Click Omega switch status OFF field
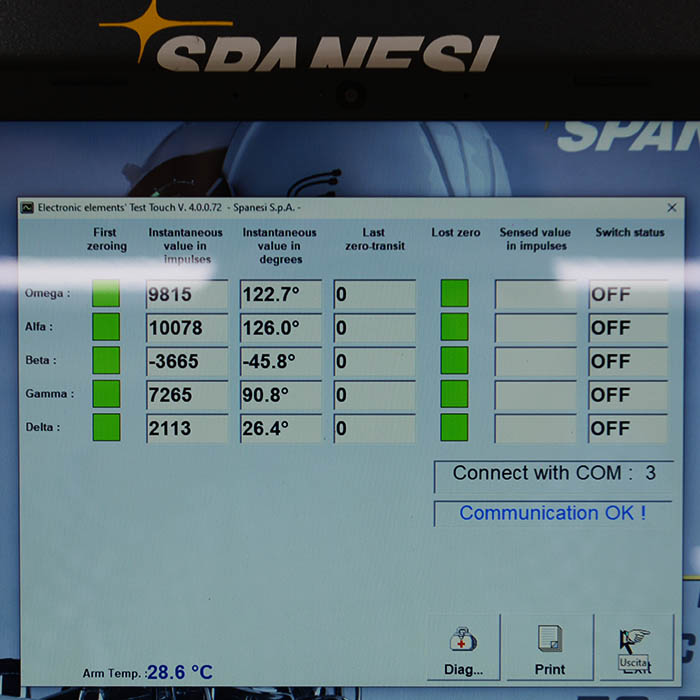 pyautogui.click(x=628, y=295)
